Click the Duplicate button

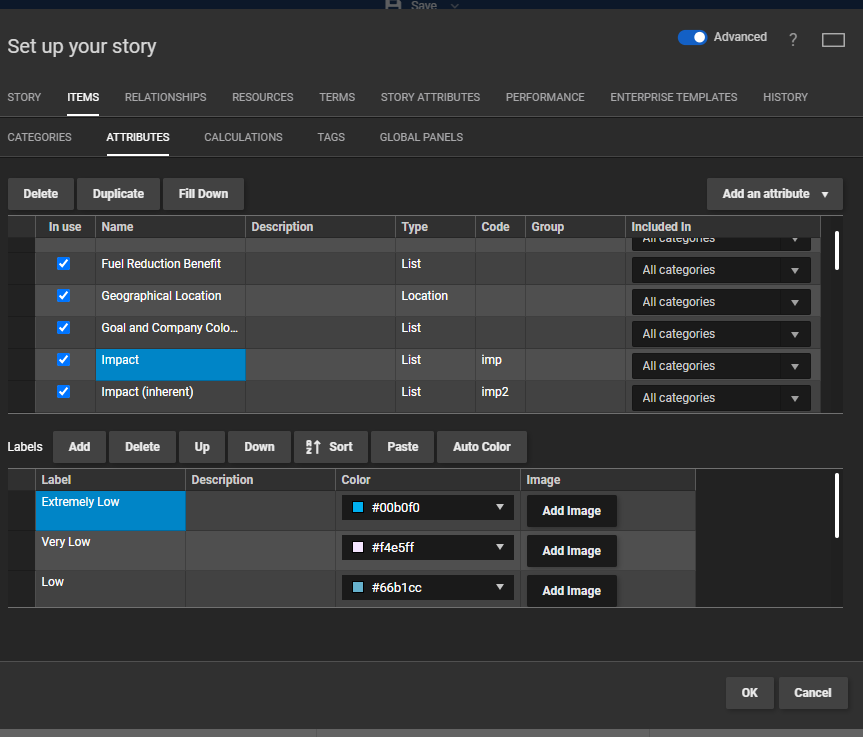118,194
